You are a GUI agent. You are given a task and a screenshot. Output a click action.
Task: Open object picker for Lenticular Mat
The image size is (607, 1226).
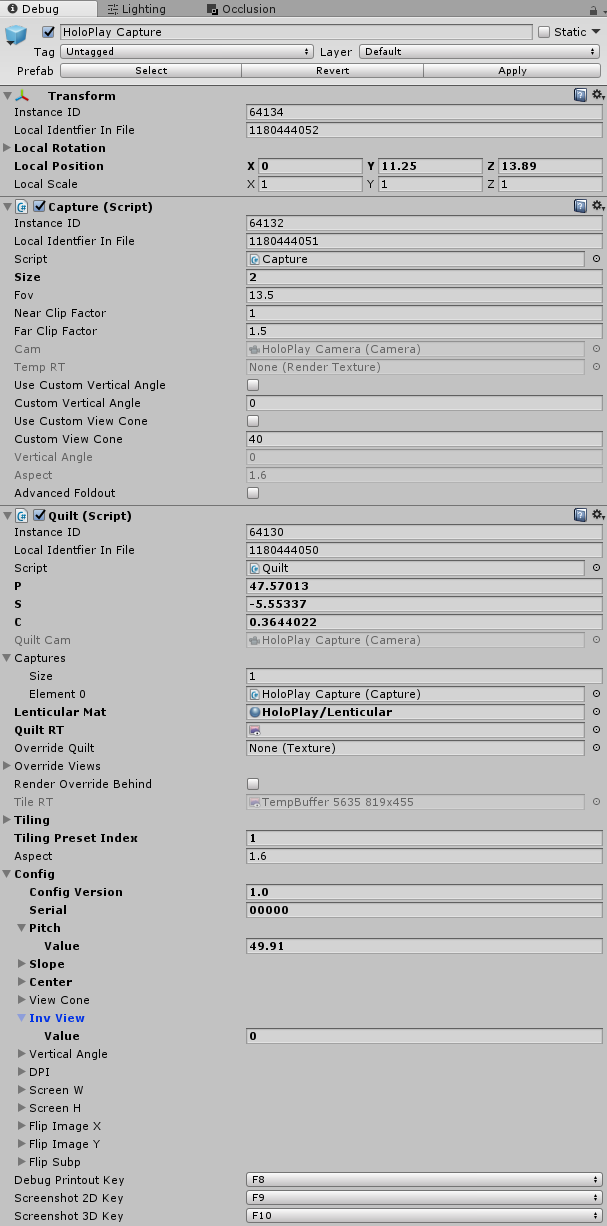(x=596, y=712)
